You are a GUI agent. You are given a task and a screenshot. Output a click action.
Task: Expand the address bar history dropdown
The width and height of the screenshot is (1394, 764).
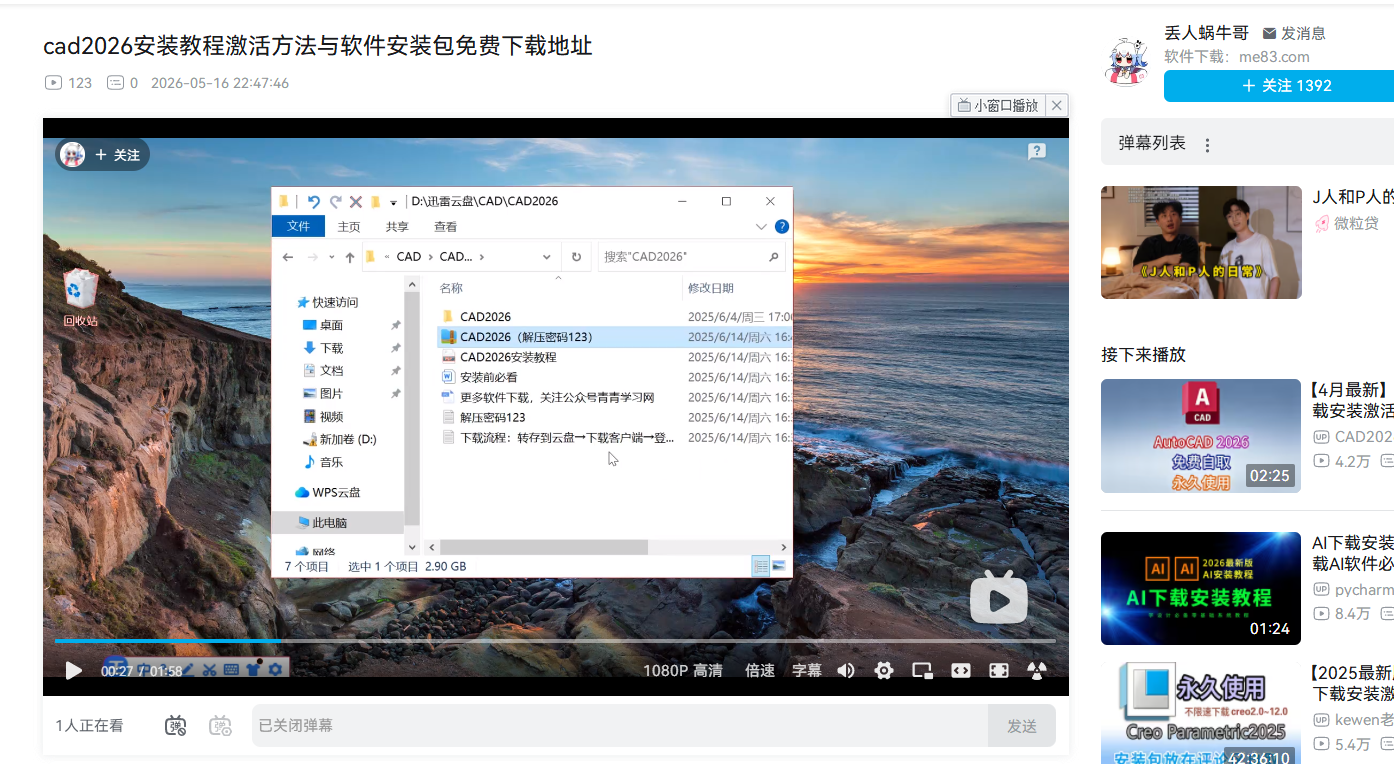click(547, 257)
